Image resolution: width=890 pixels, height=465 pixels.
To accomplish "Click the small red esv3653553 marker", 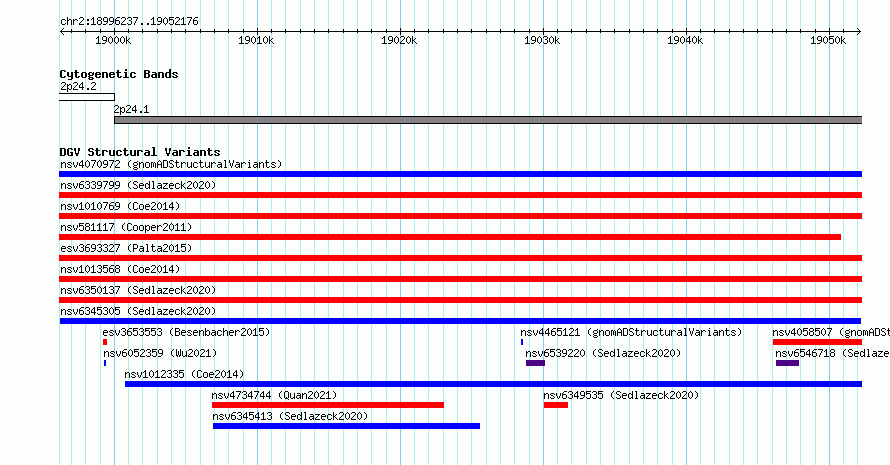I will pyautogui.click(x=105, y=342).
